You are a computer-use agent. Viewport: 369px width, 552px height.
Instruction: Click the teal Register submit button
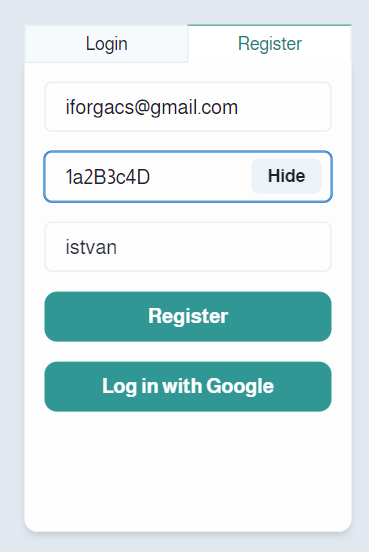(x=188, y=316)
